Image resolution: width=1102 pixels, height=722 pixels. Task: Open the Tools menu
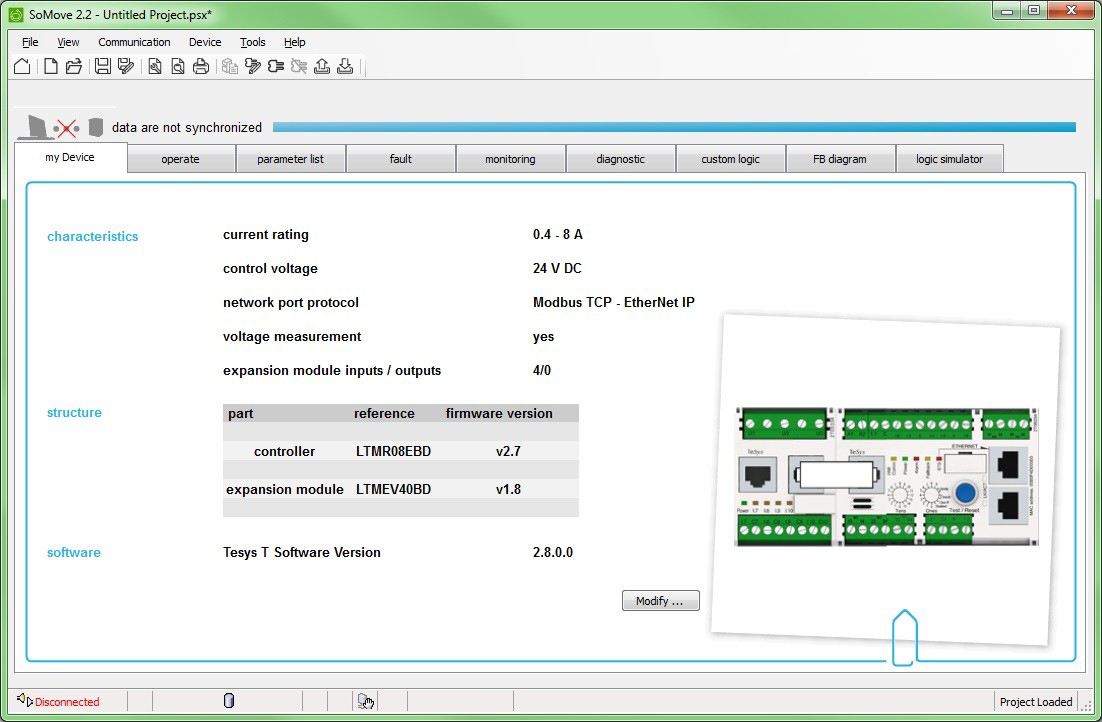(252, 42)
